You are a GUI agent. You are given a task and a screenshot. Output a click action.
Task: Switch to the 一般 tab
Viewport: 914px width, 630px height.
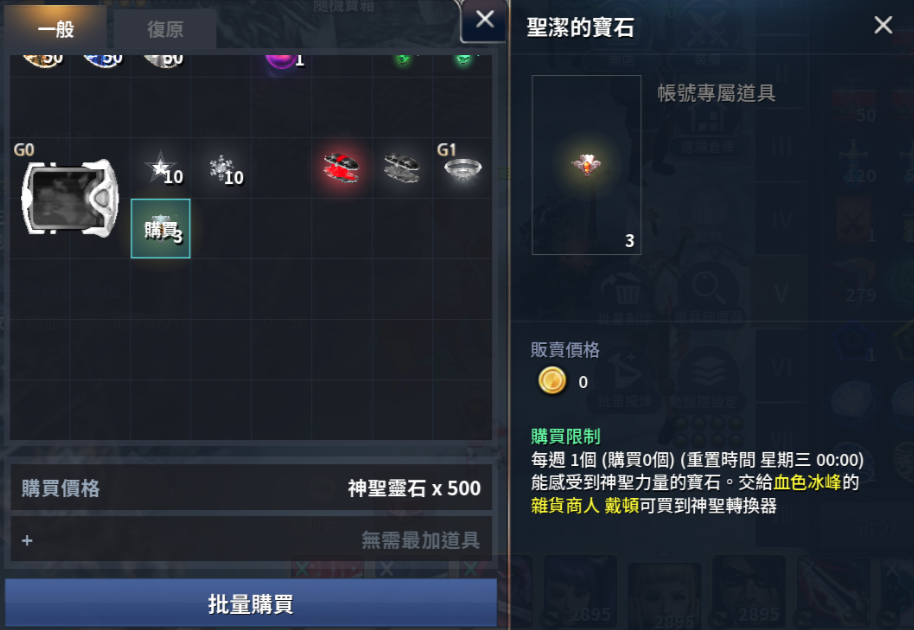coord(55,28)
